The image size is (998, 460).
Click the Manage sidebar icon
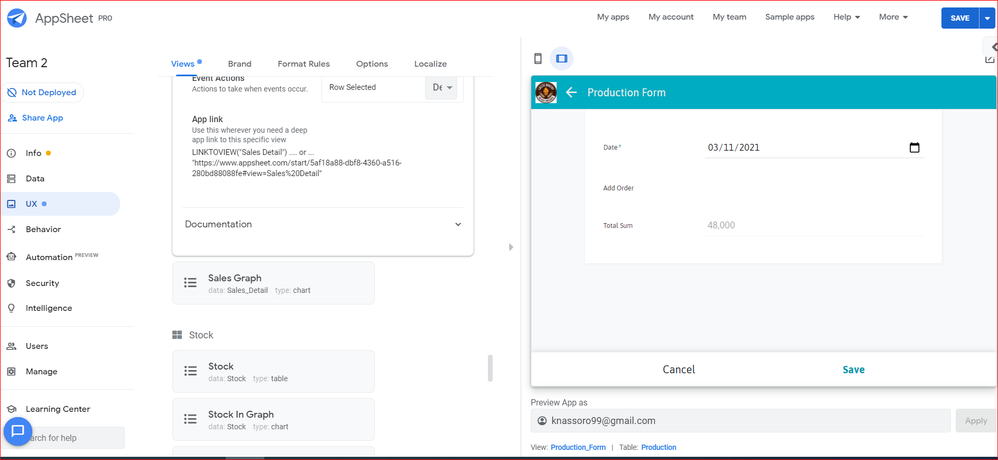[x=11, y=372]
